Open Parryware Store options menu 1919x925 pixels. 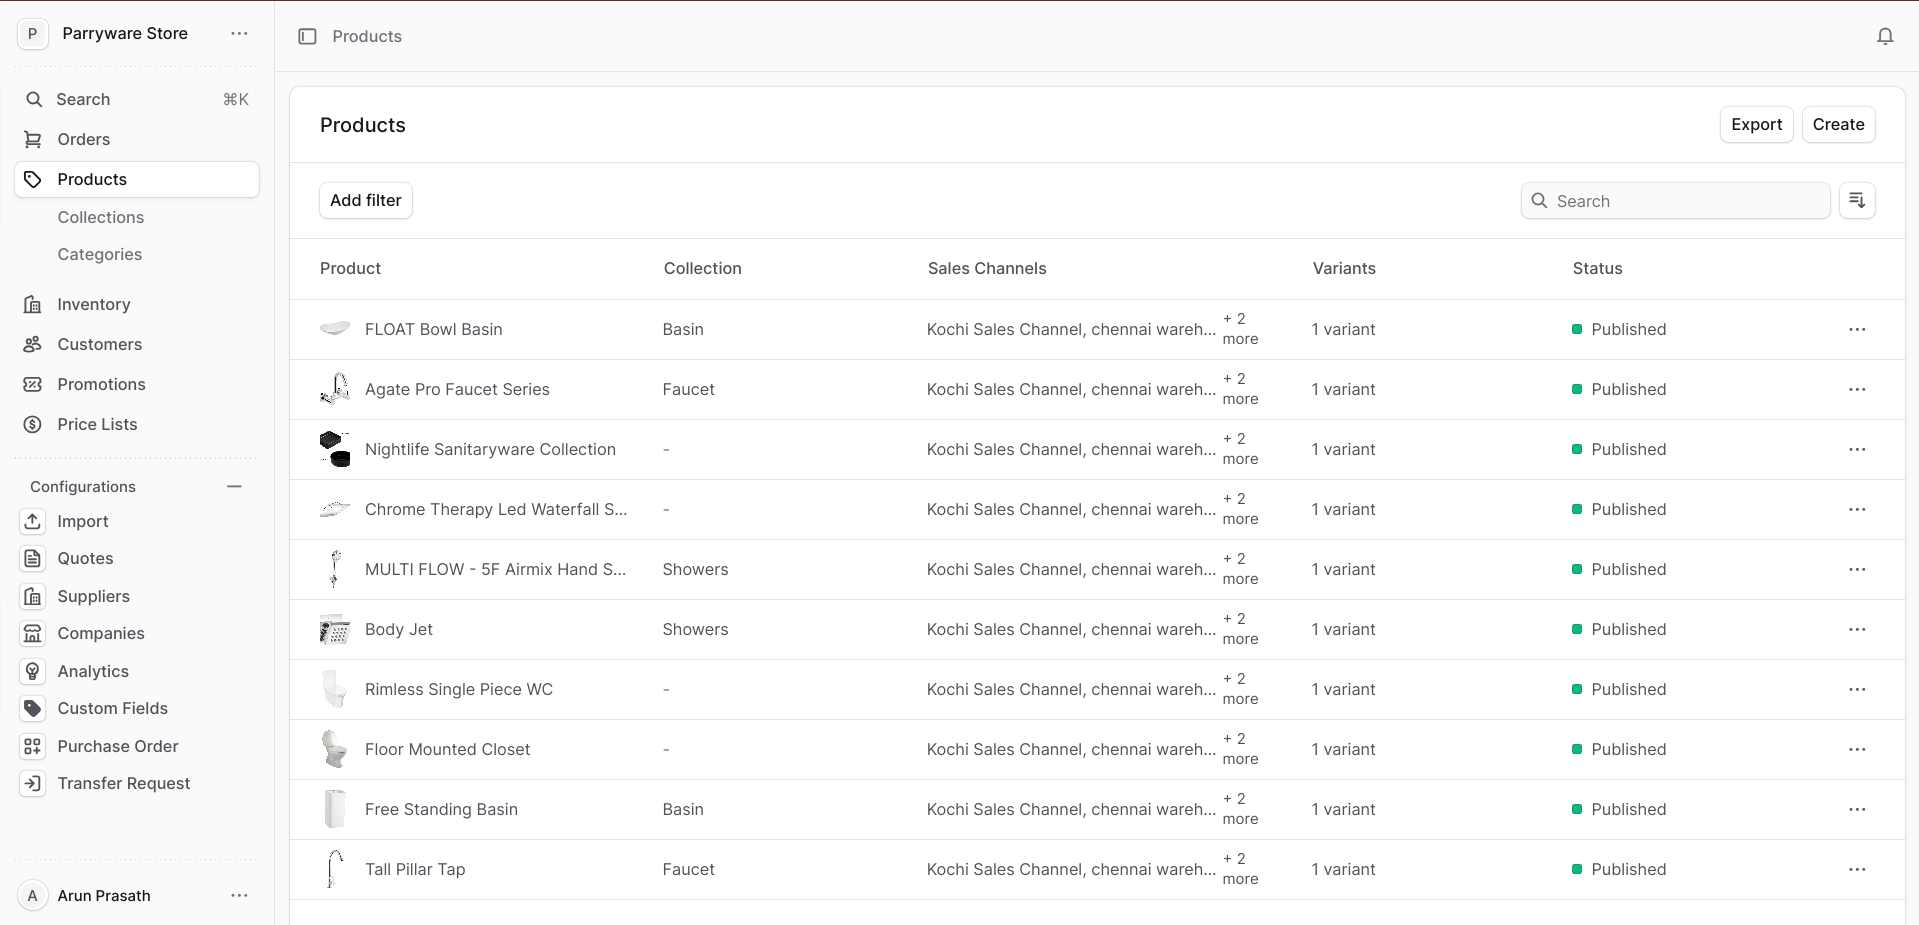click(x=239, y=34)
